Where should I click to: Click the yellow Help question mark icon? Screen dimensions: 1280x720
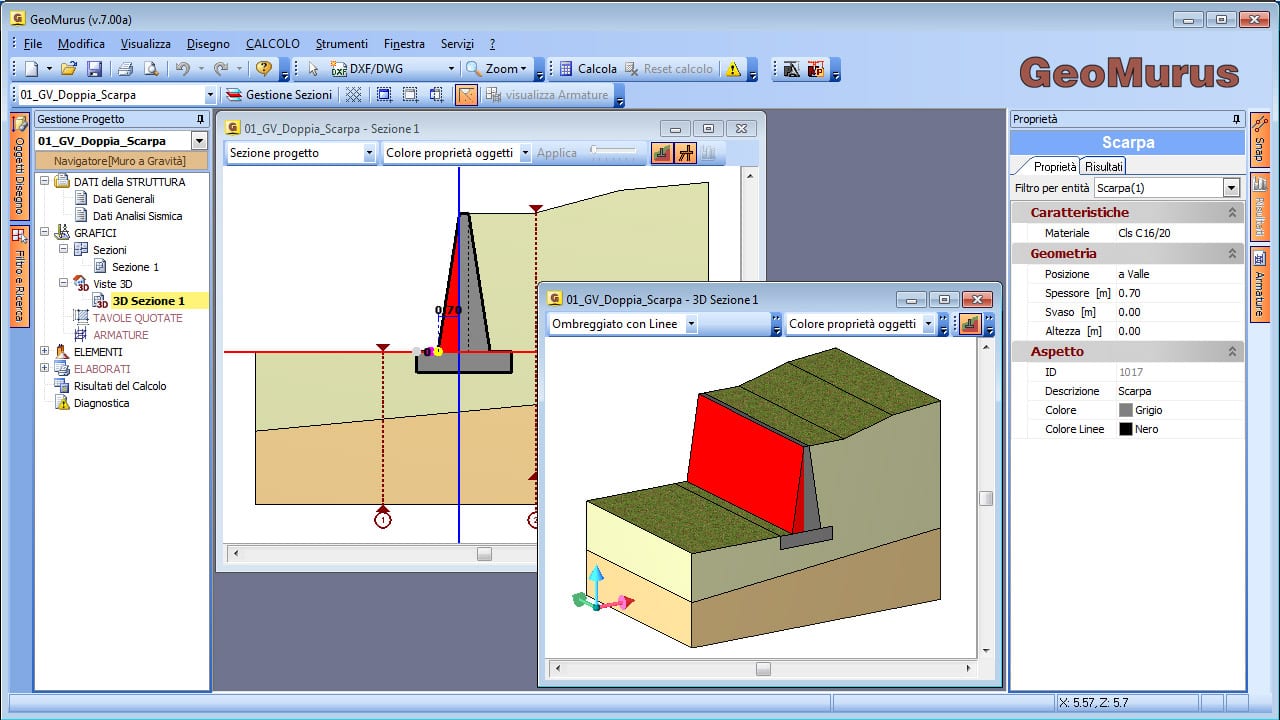[263, 69]
